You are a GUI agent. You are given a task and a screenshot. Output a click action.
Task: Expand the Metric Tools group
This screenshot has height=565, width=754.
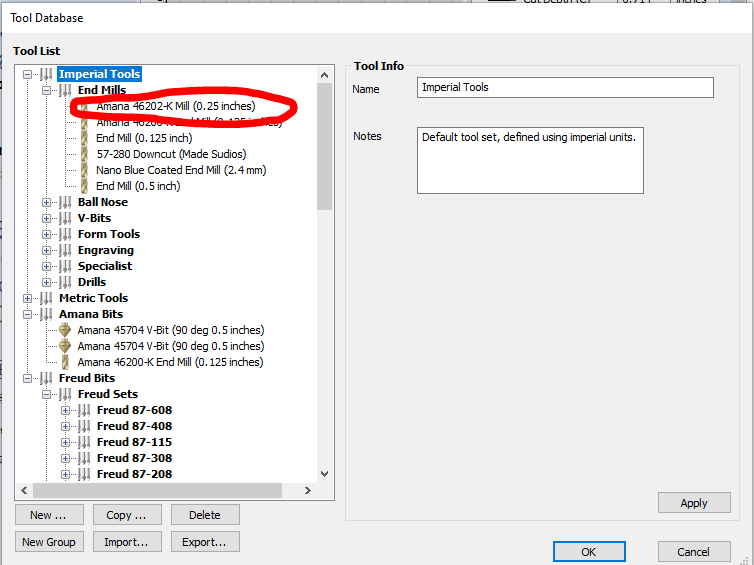coord(27,298)
